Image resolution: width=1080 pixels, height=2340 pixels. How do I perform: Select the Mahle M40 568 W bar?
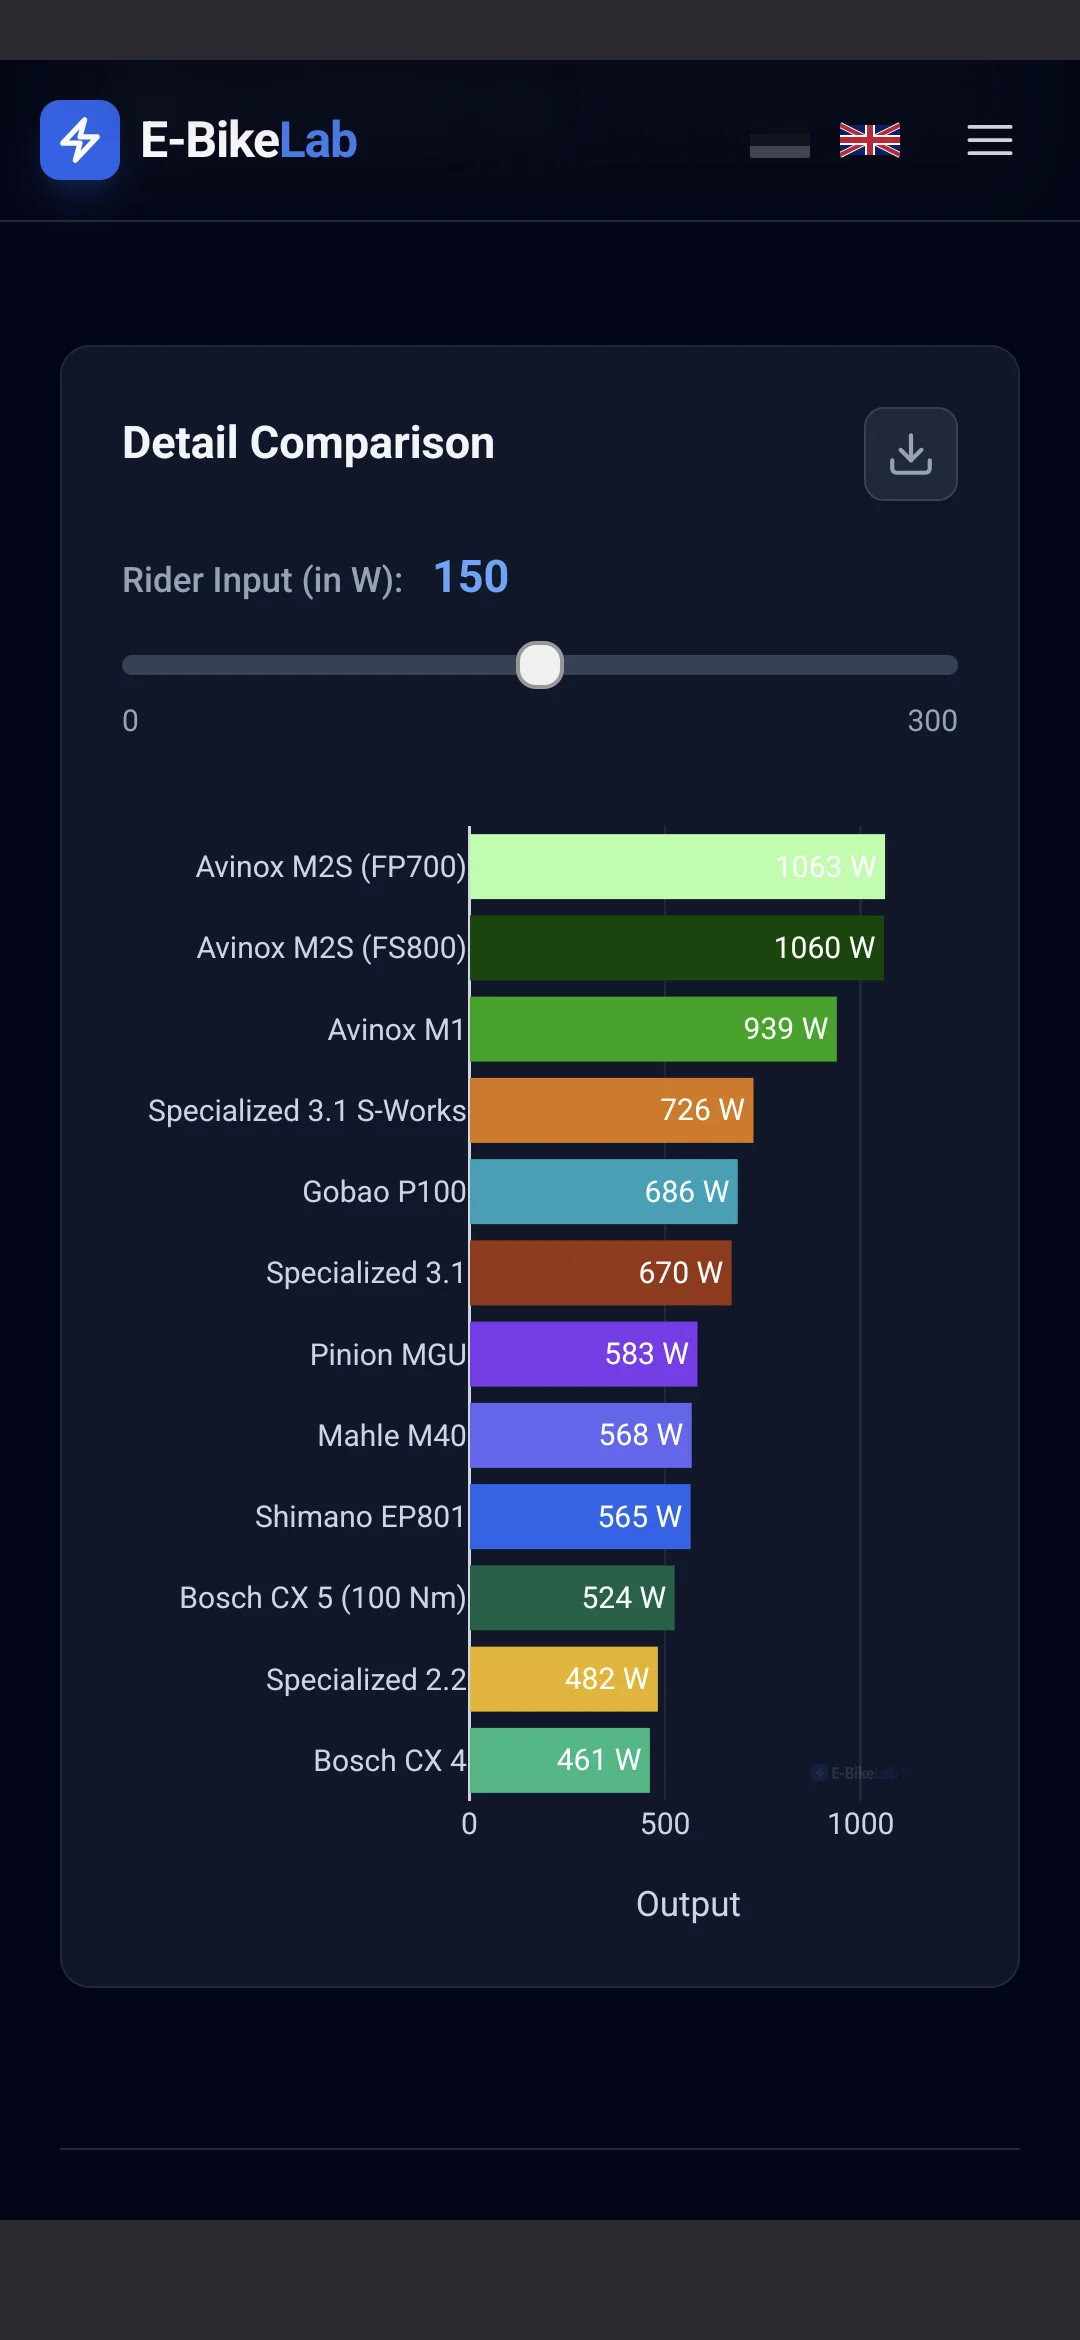[x=581, y=1435]
